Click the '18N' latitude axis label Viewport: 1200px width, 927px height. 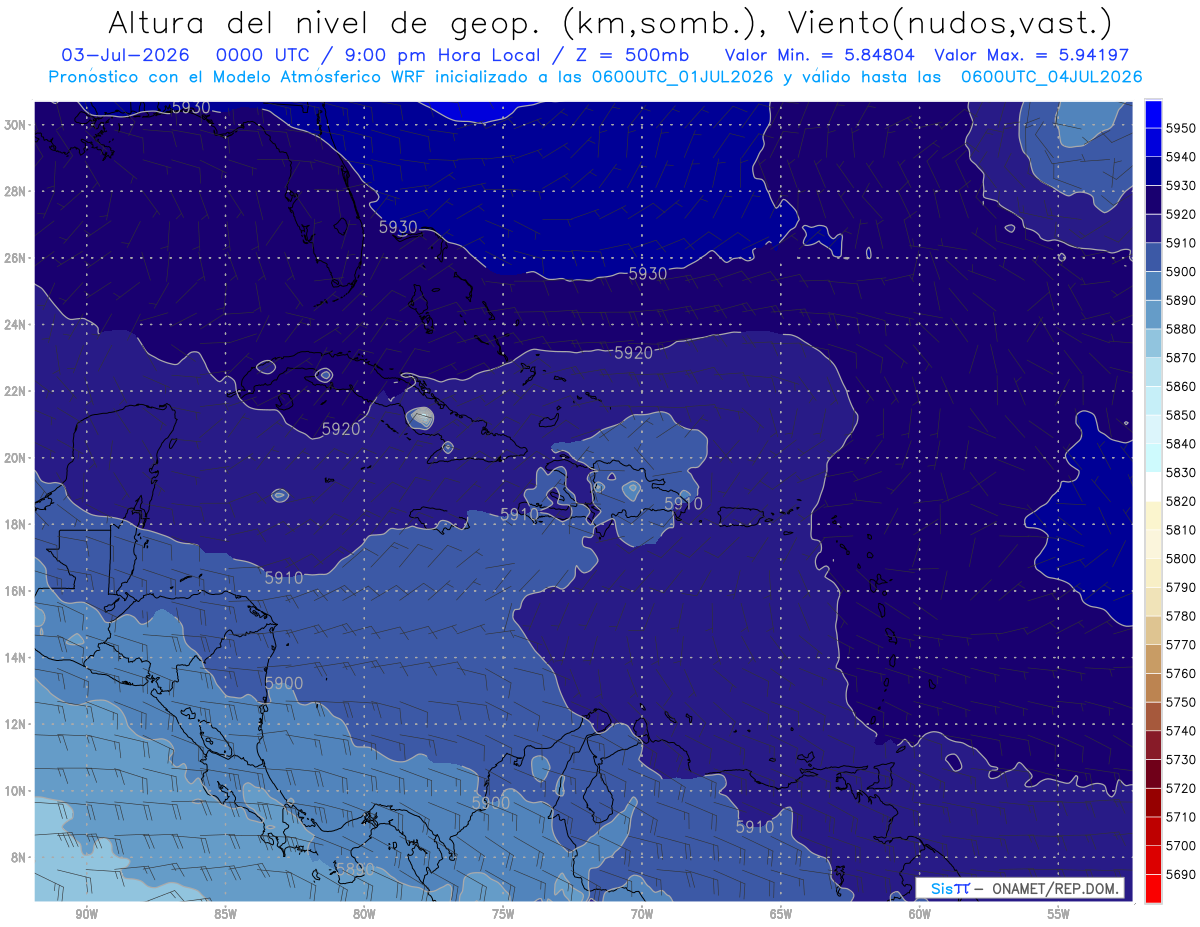click(x=15, y=524)
